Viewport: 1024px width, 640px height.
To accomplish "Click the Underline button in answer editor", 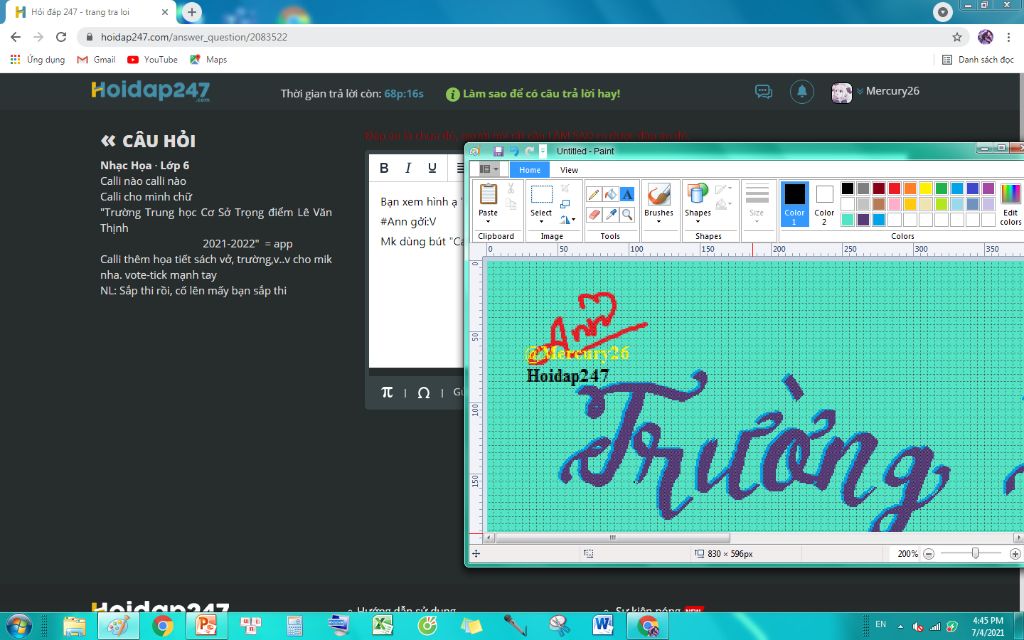I will pos(432,168).
